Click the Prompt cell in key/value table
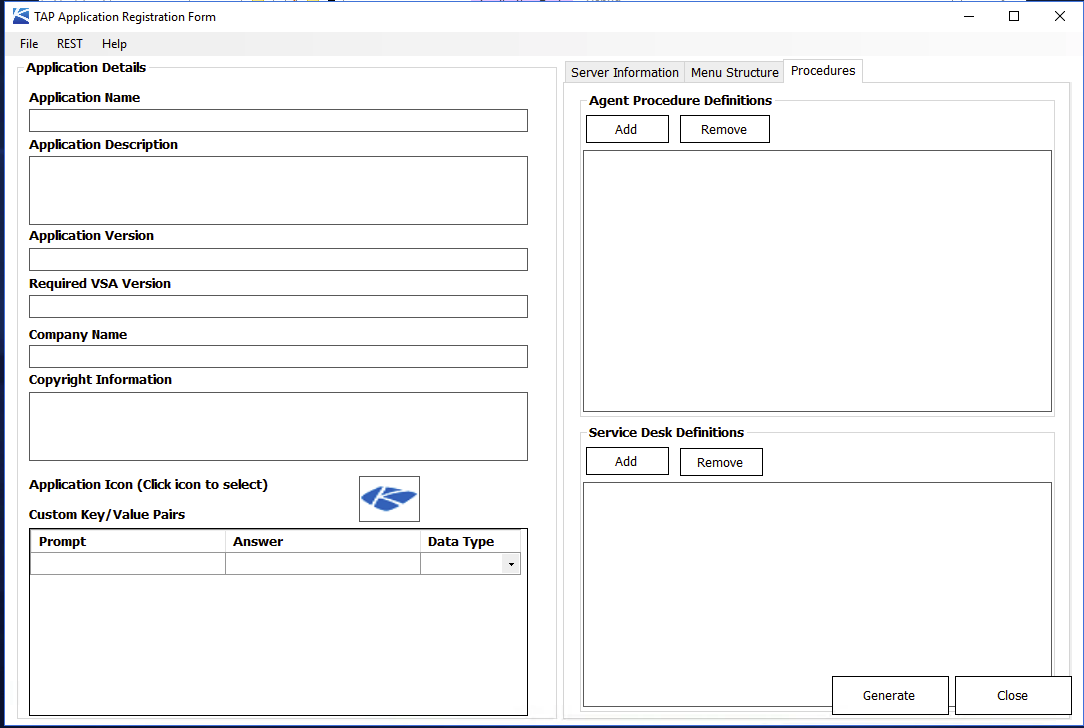Screen dimensions: 1084x728 (x=128, y=563)
